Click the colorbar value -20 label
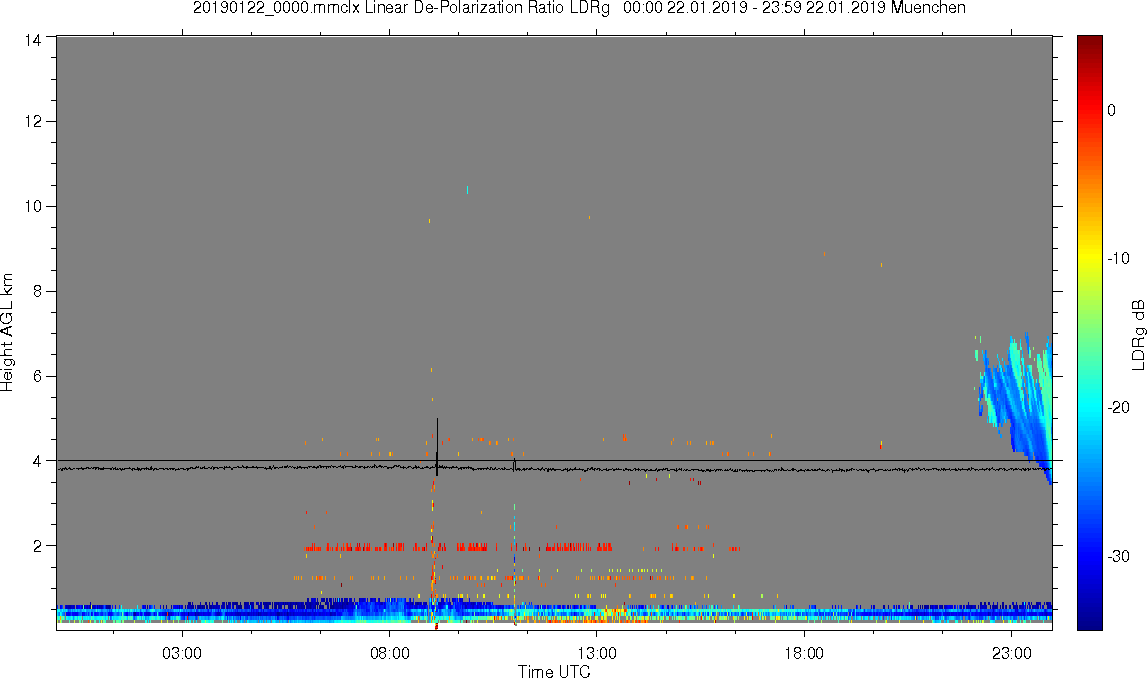Screen dimensions: 1147x678 [x=1118, y=407]
